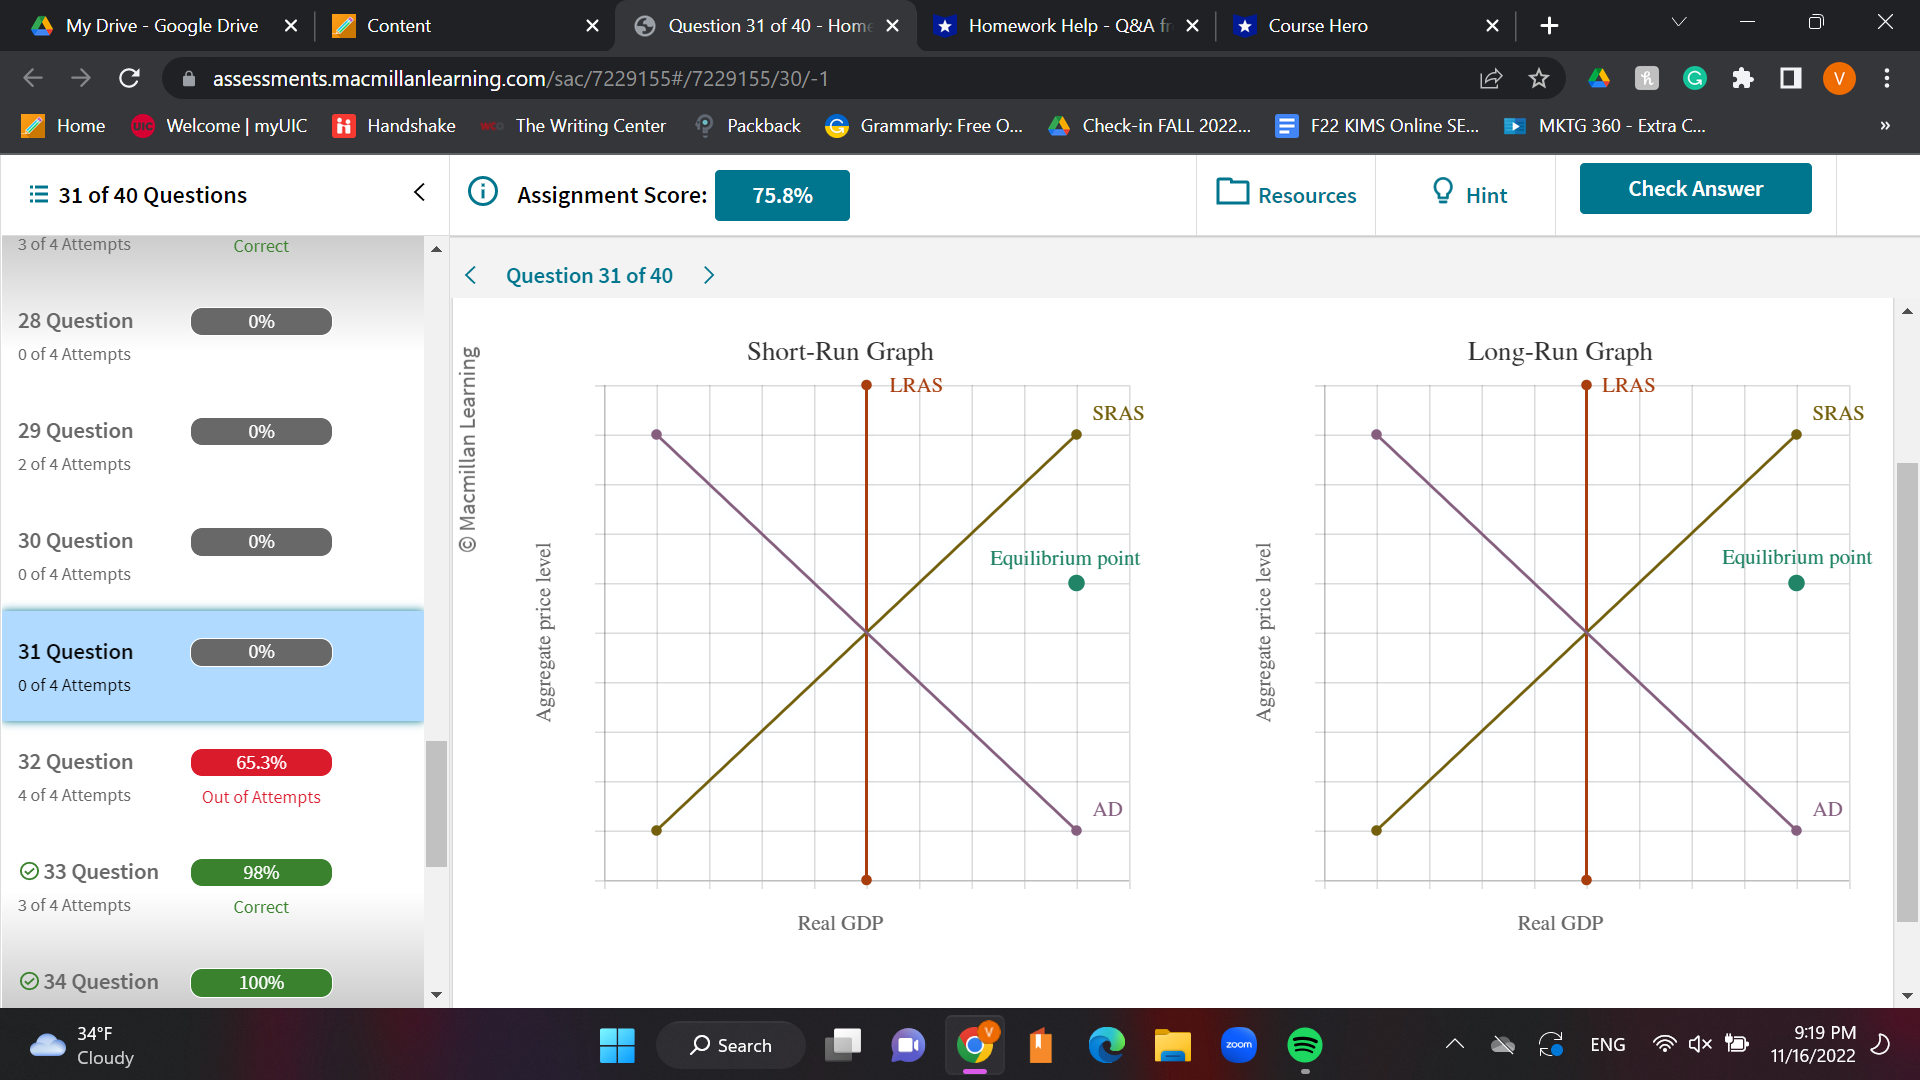Expand the hidden bookmarks overflow
1920x1080 pixels.
pyautogui.click(x=1884, y=126)
